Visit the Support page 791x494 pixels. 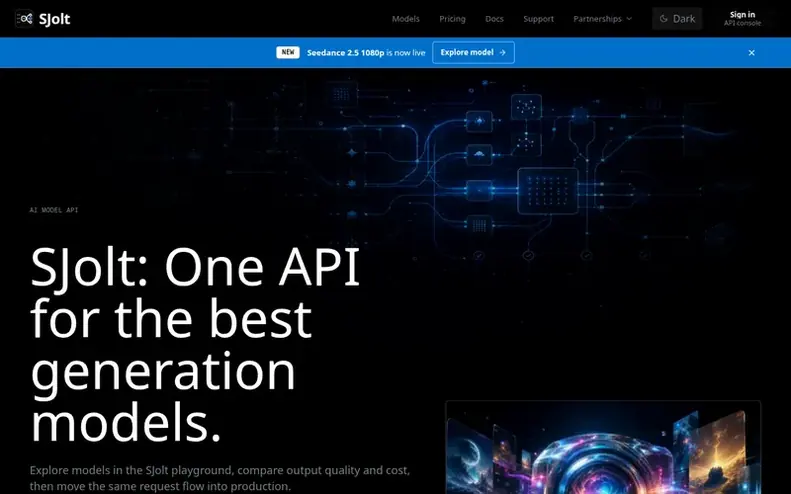click(x=538, y=19)
